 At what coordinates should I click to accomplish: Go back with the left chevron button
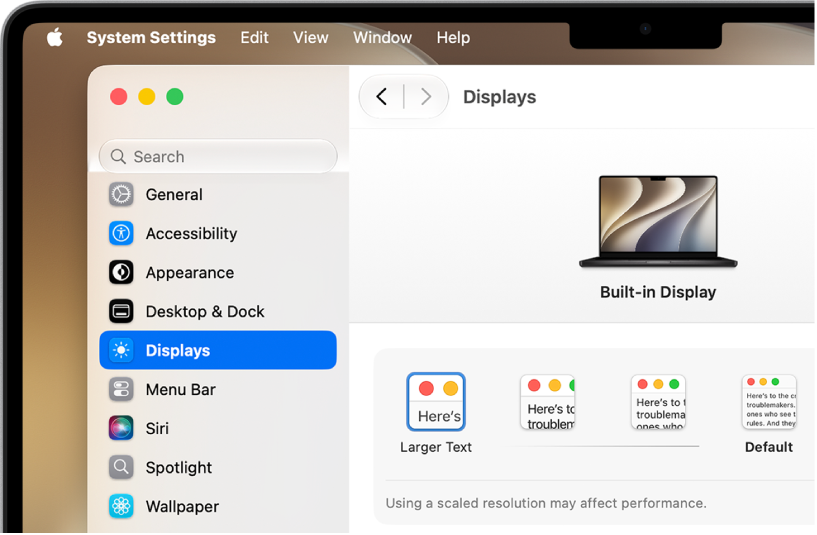[x=382, y=96]
